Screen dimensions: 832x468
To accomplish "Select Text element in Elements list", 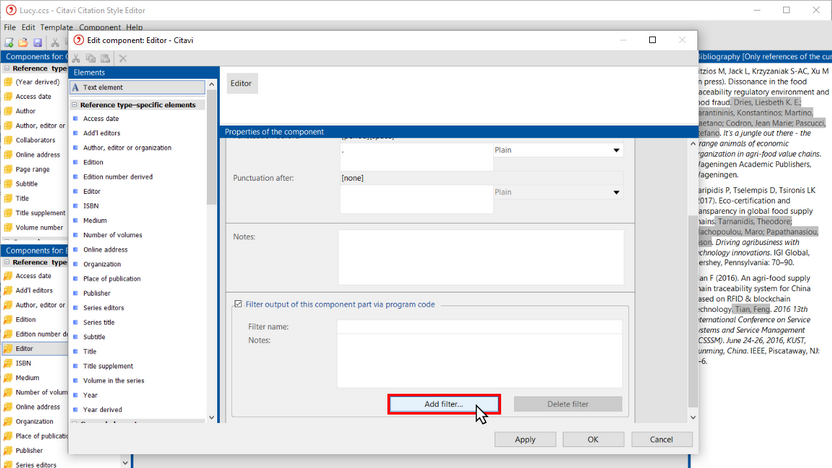I will tap(137, 87).
